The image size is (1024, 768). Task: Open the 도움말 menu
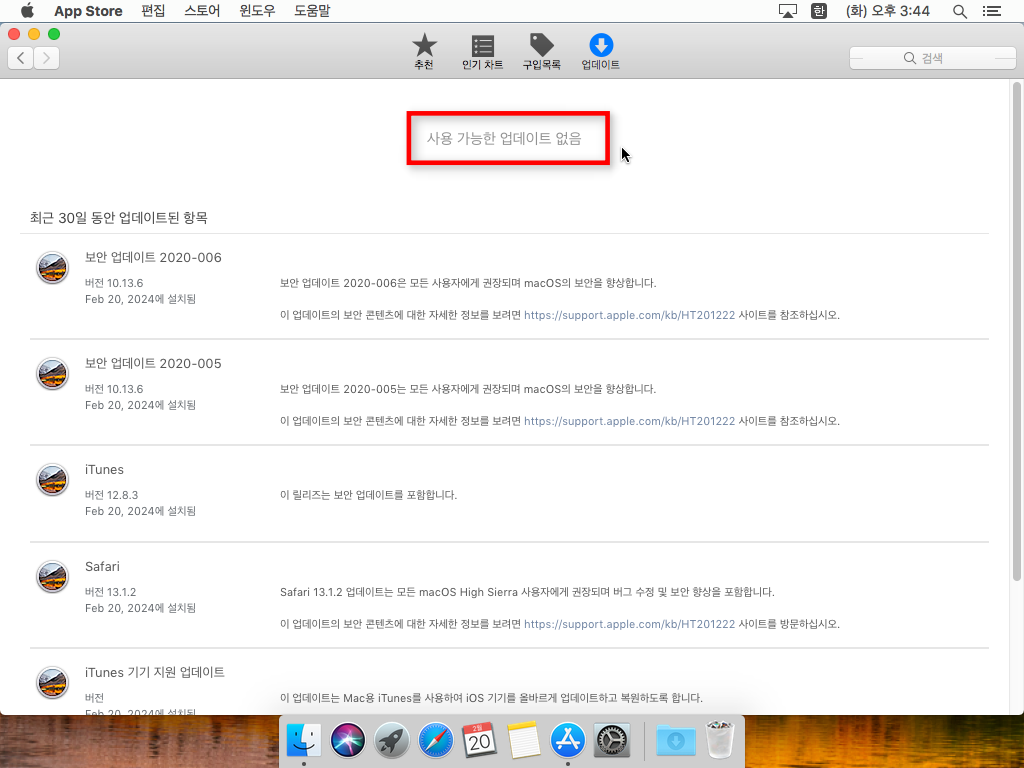click(x=312, y=10)
